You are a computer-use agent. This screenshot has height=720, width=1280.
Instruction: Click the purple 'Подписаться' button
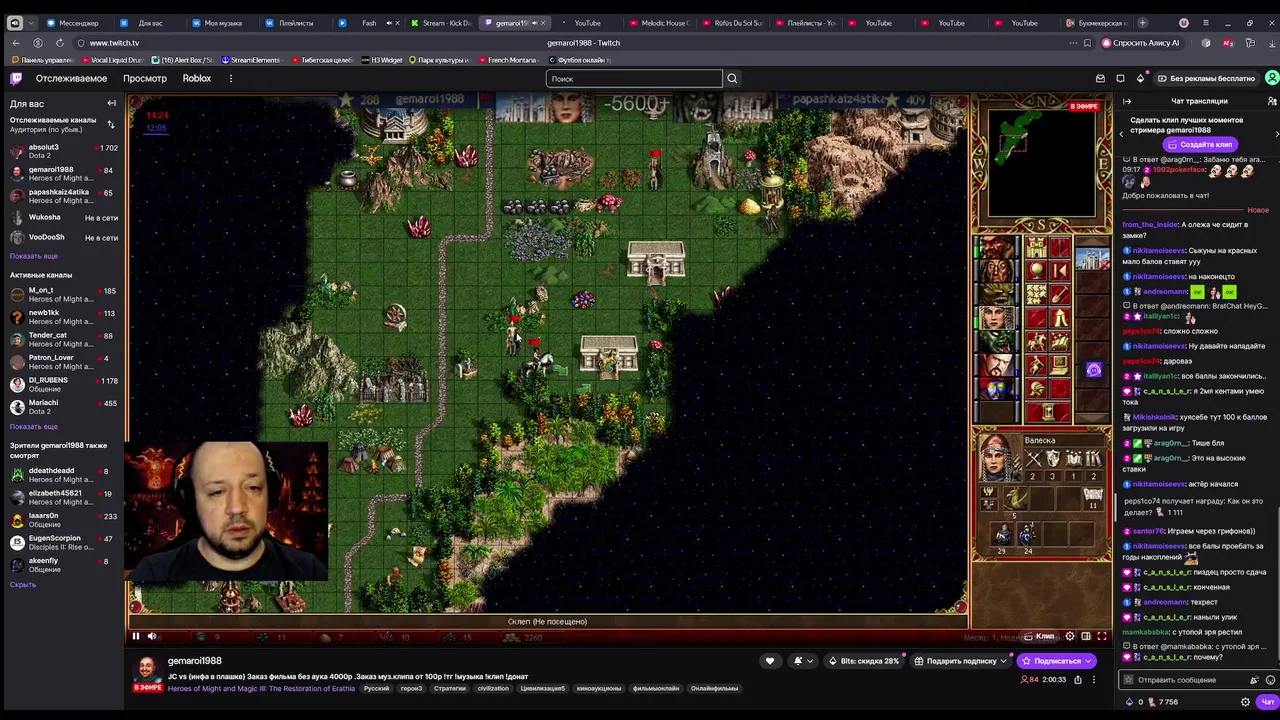coord(1055,660)
